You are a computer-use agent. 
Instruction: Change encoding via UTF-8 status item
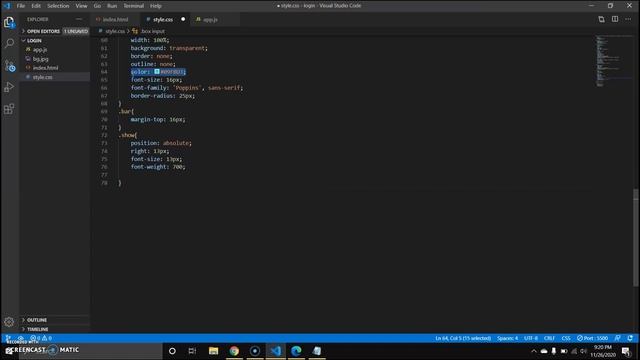tap(531, 338)
